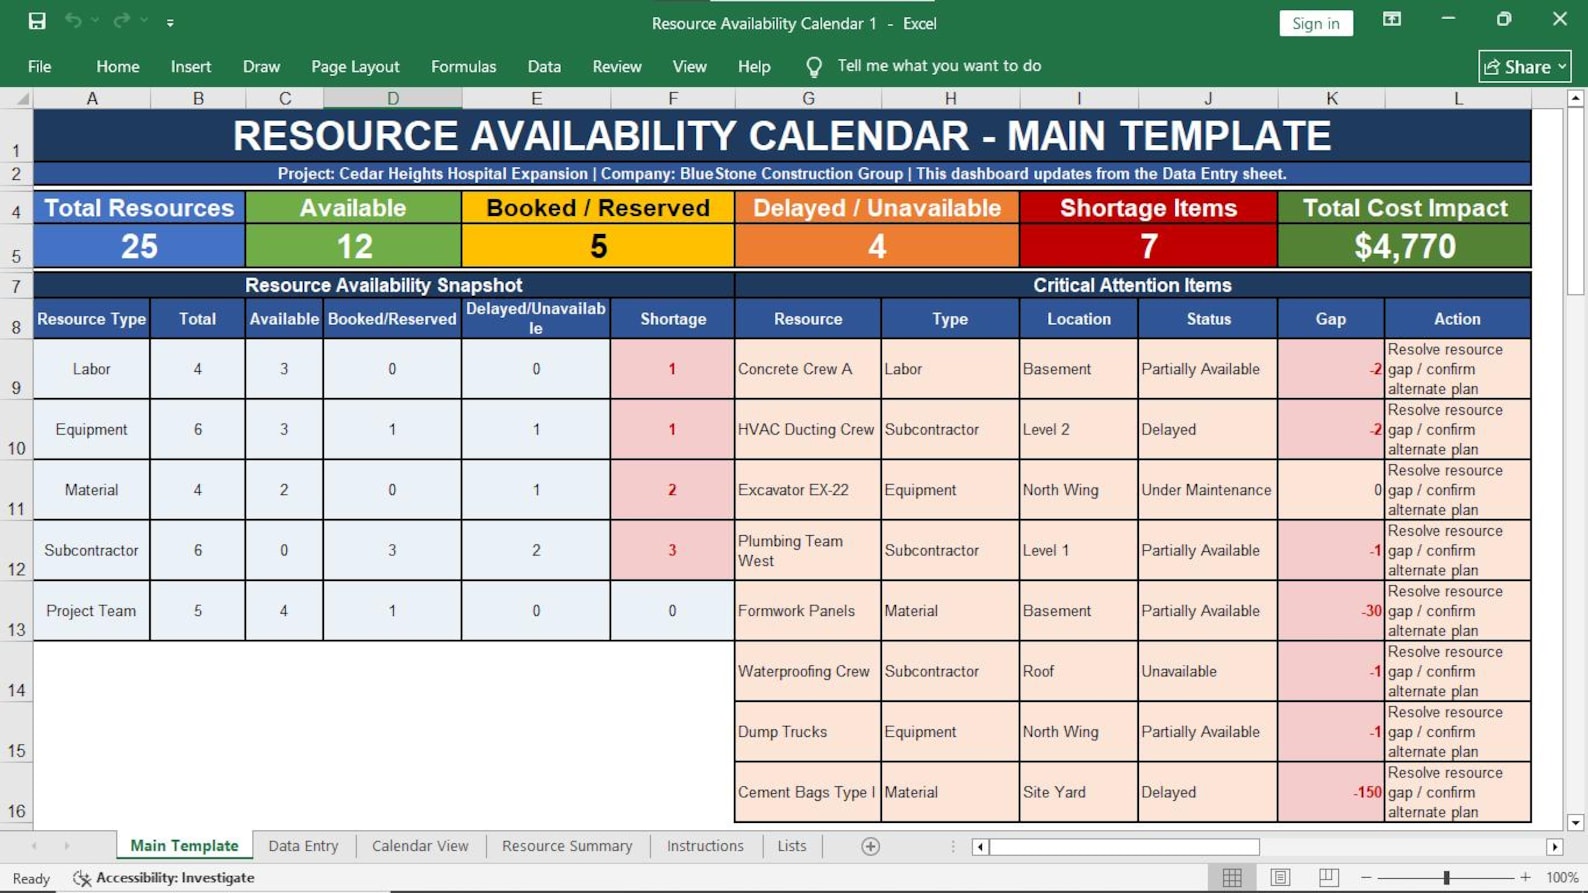Open the Page Layout ribbon tab
This screenshot has height=893, width=1588.
click(x=355, y=66)
